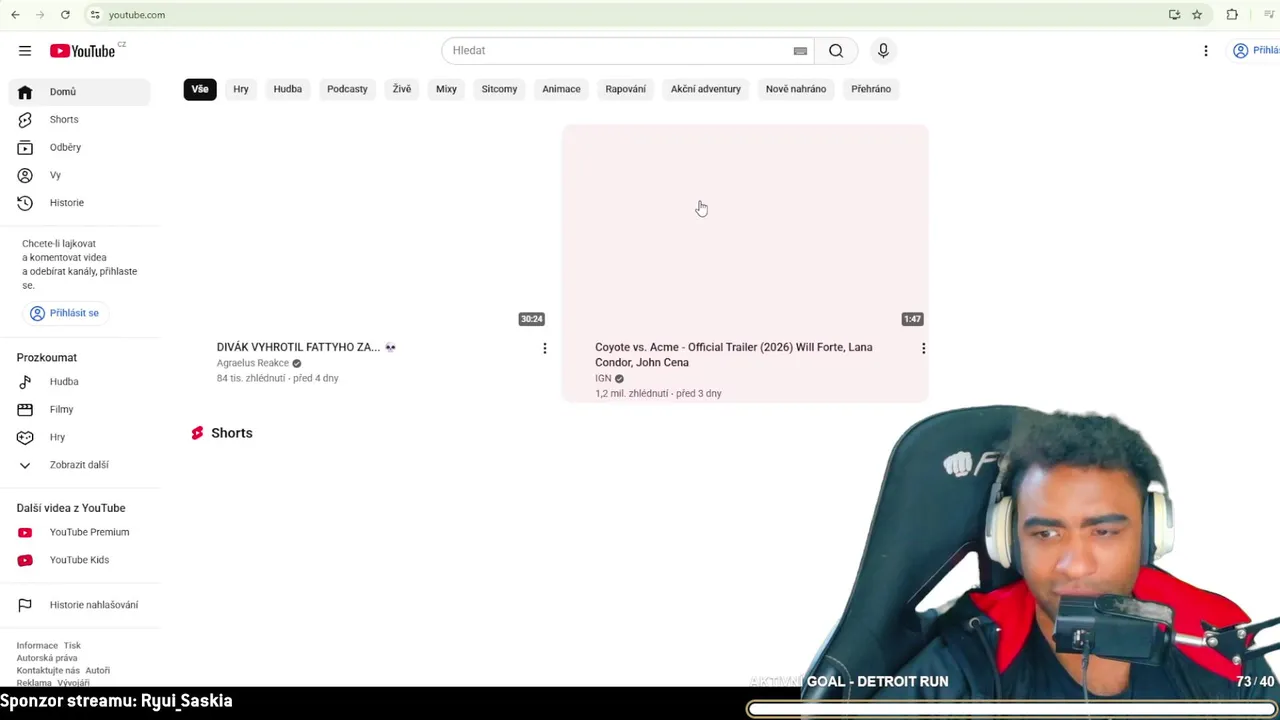Click Kontaktujte nás footer link
This screenshot has width=1280, height=720.
pyautogui.click(x=48, y=671)
